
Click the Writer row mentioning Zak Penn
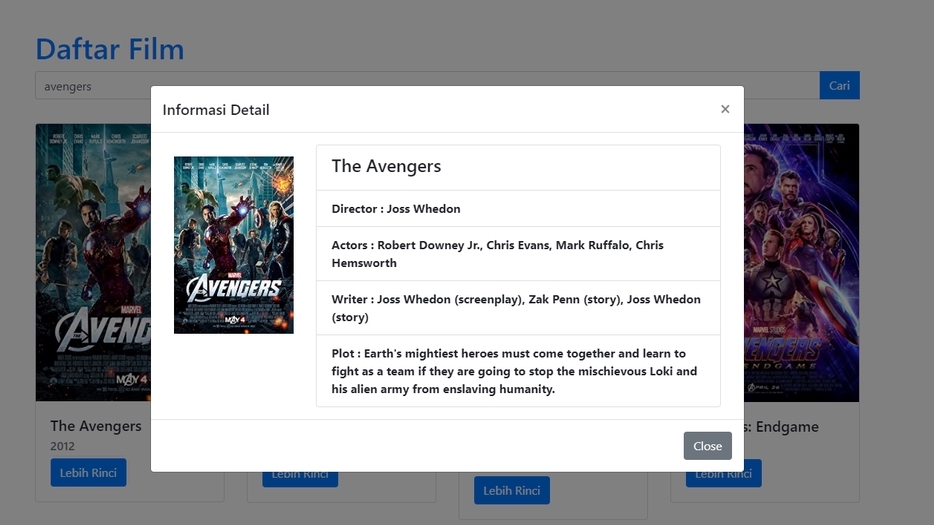coord(518,308)
